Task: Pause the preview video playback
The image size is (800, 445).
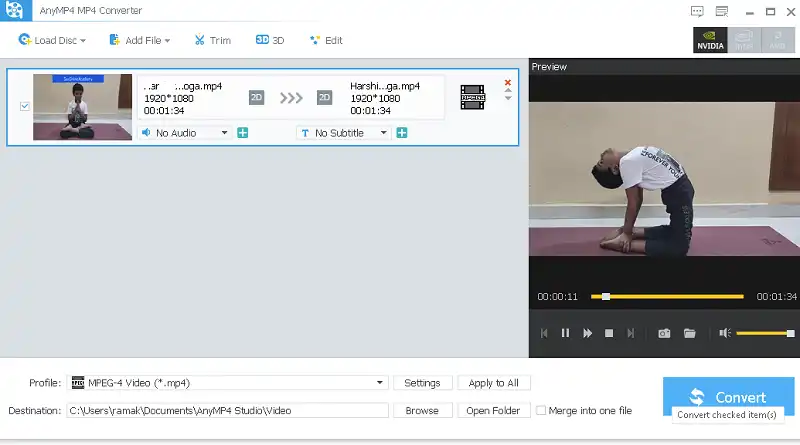Action: point(565,333)
